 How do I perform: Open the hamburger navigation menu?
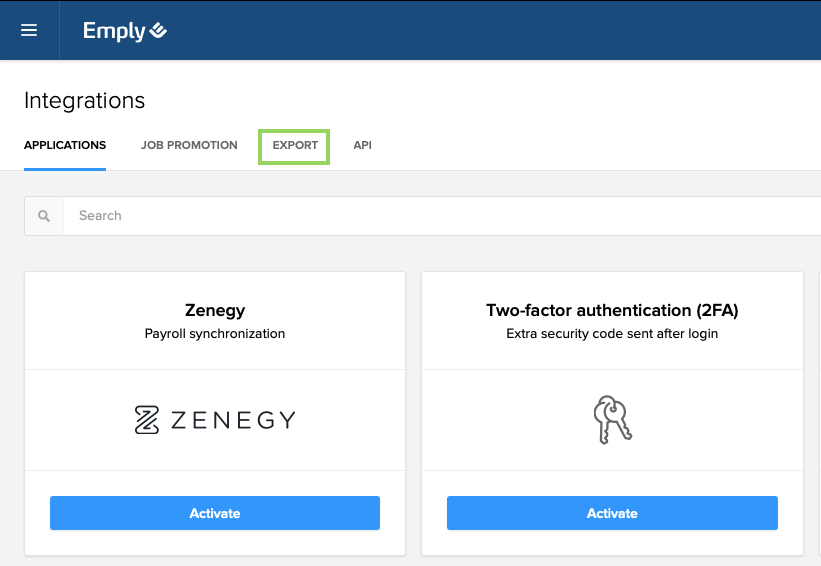(29, 30)
